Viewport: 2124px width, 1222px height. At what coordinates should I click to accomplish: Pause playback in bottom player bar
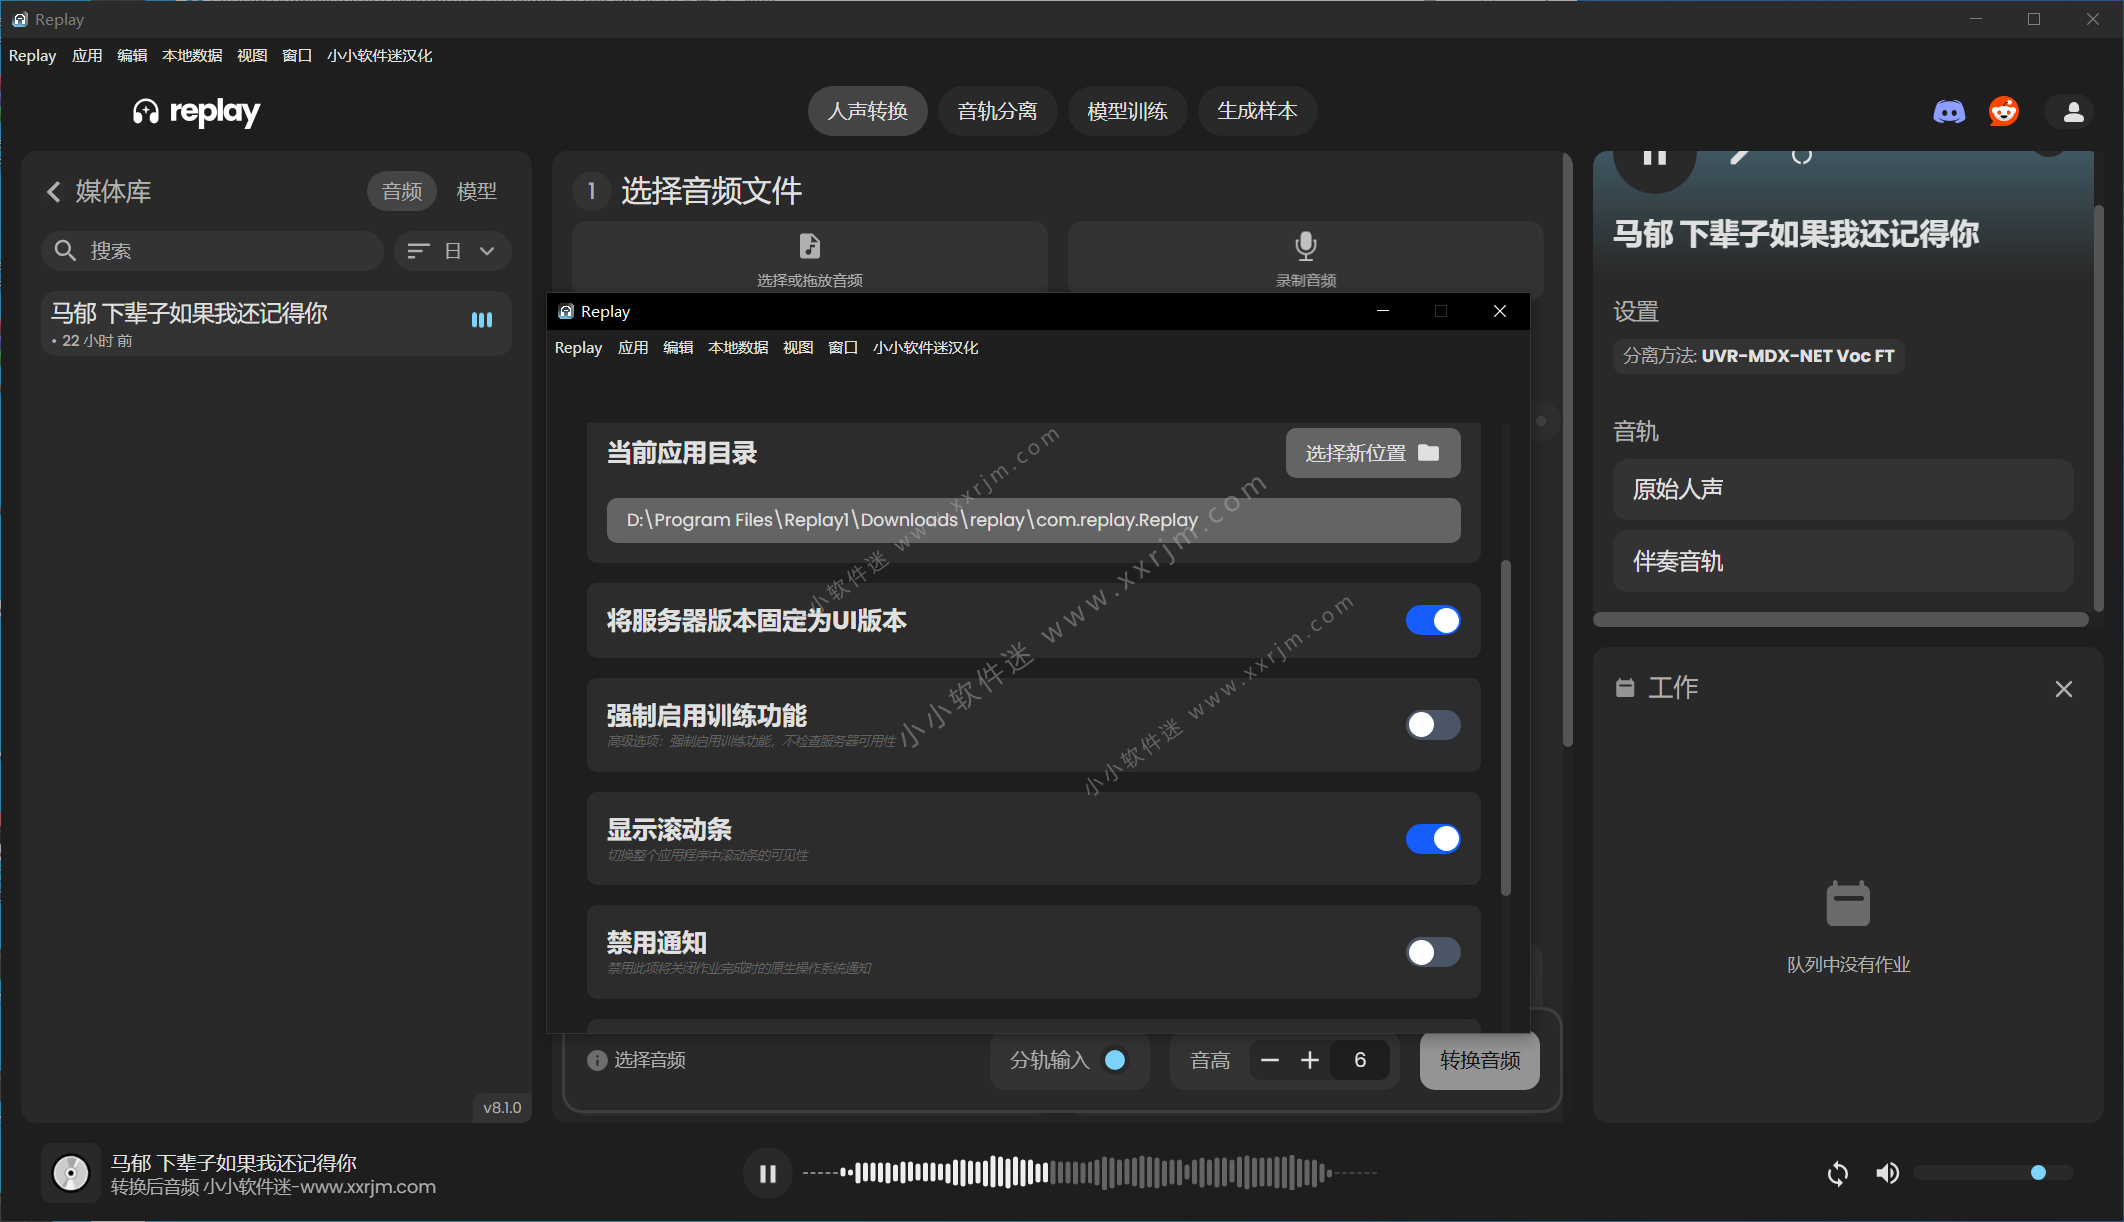coord(768,1174)
